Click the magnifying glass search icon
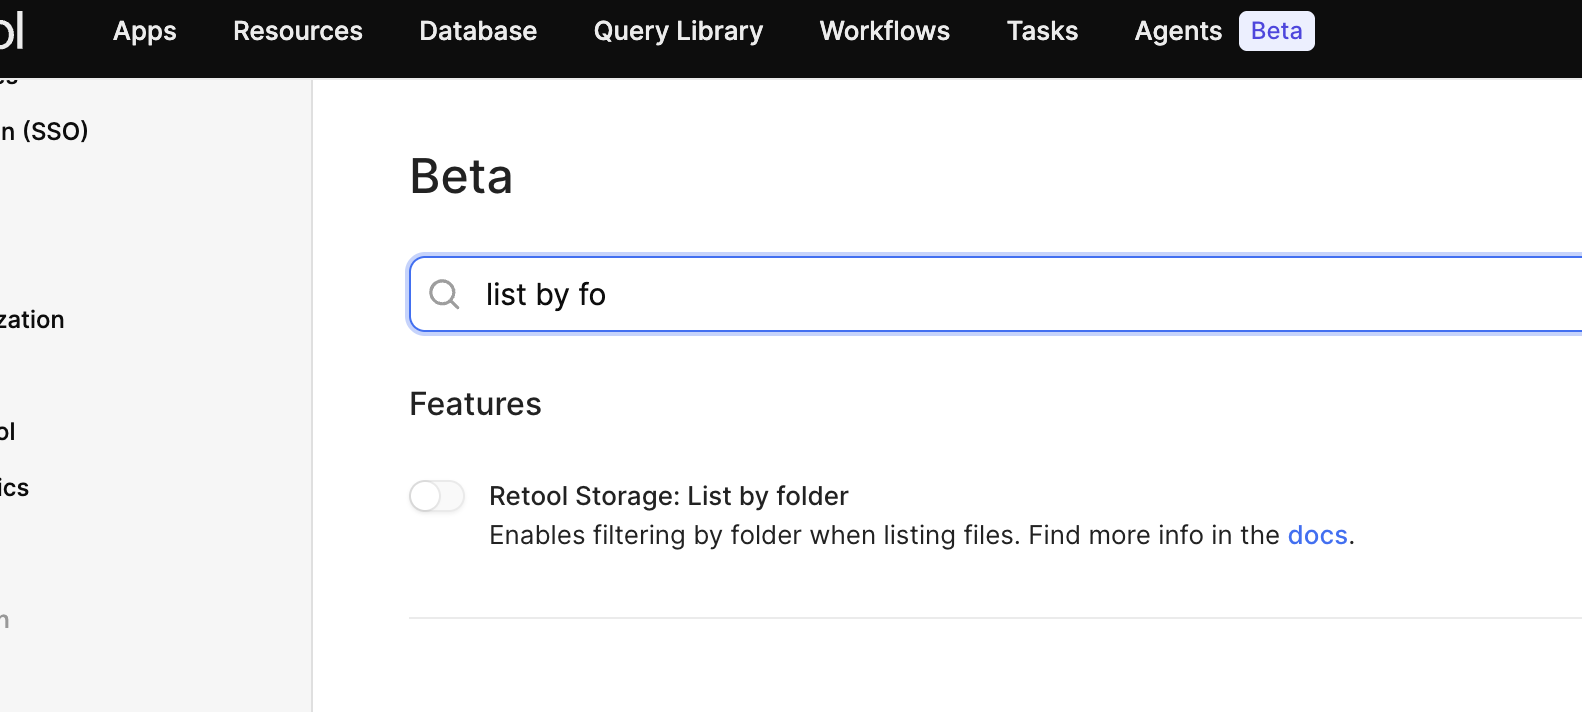 coord(444,294)
